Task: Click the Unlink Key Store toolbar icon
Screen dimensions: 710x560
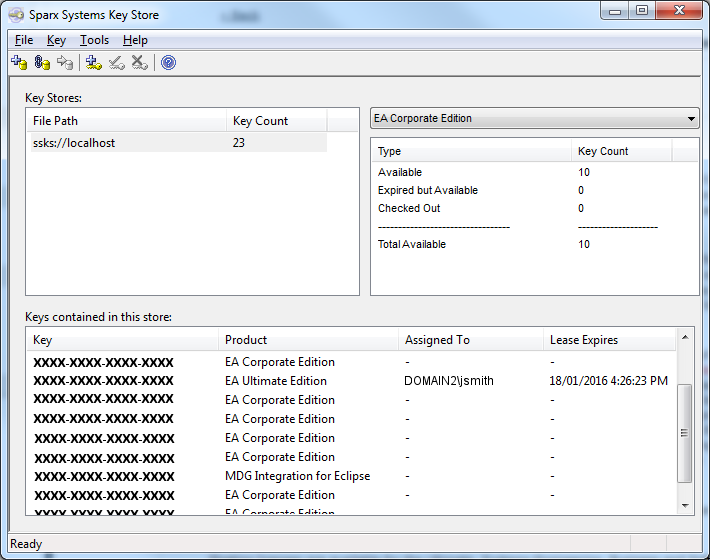Action: tap(65, 62)
